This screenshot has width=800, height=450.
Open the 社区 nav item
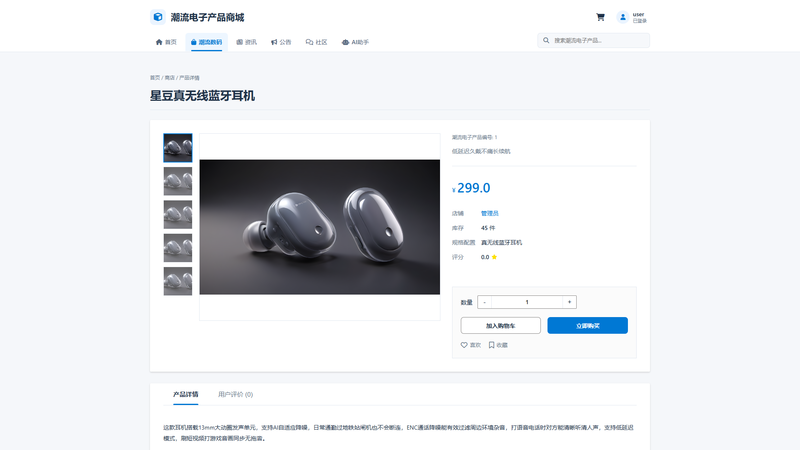pos(316,42)
